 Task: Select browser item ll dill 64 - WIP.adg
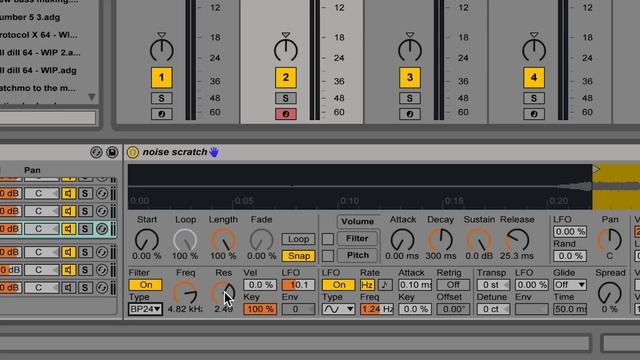click(x=38, y=71)
